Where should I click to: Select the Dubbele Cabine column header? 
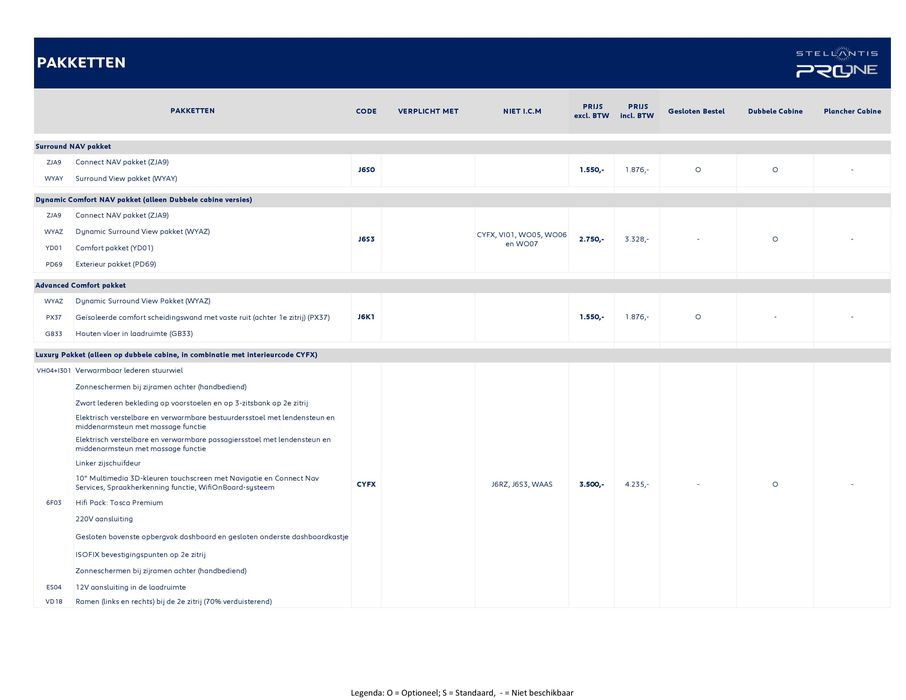(x=775, y=111)
